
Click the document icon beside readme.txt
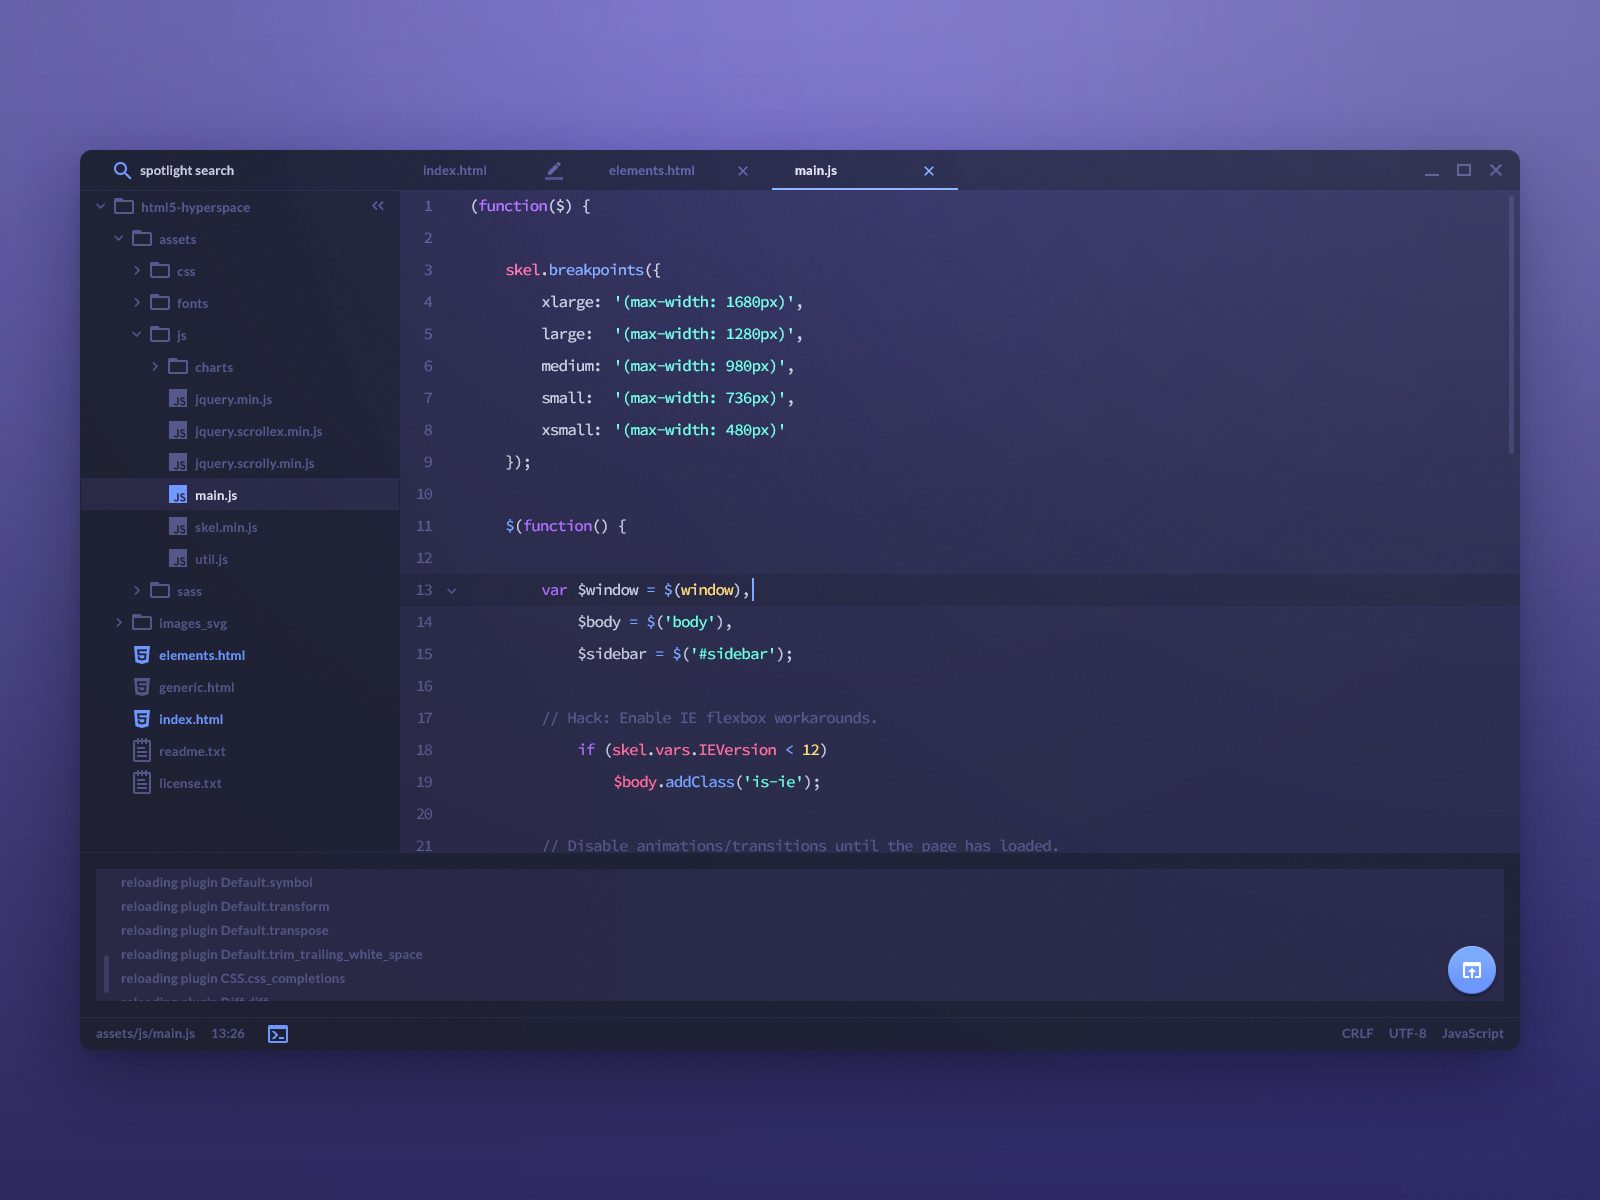pos(142,750)
